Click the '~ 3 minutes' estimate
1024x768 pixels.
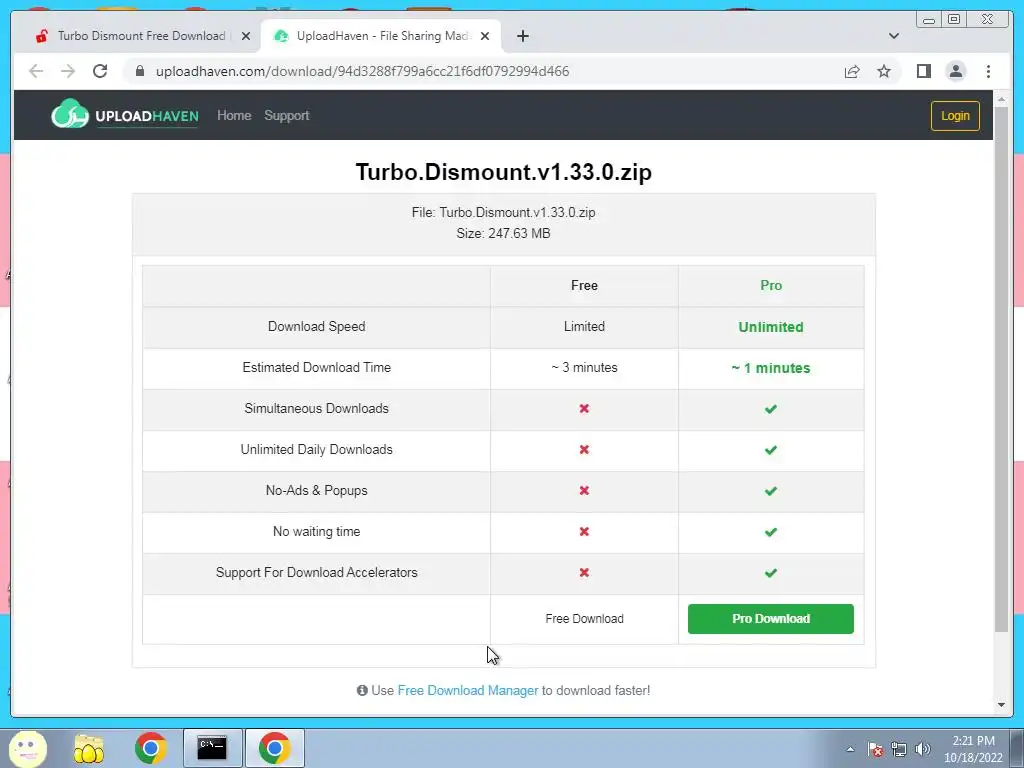[x=584, y=368]
